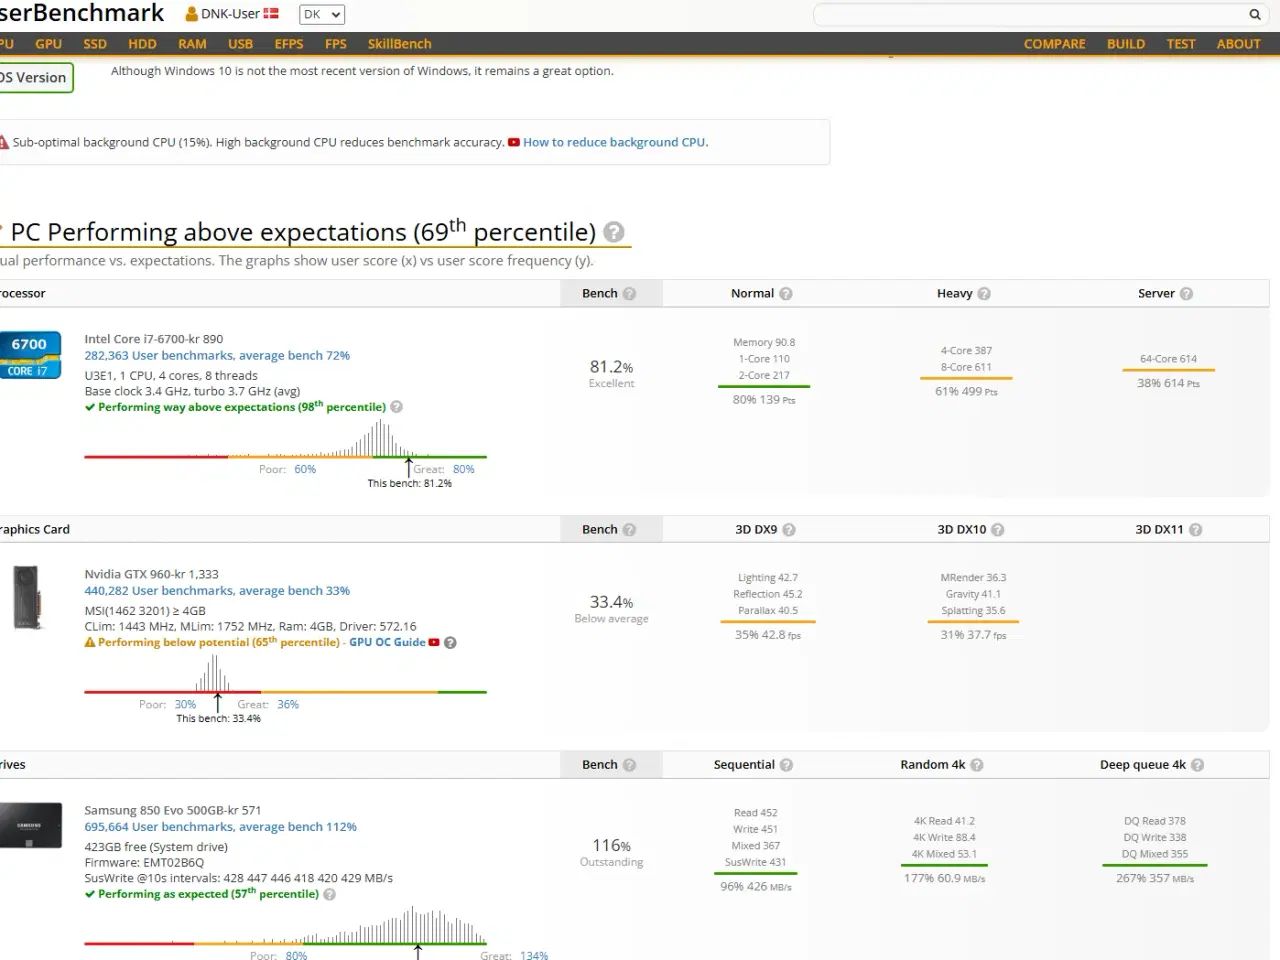Click help icon next to 3D DX9 header
Screen dimensions: 1280x960
(789, 529)
